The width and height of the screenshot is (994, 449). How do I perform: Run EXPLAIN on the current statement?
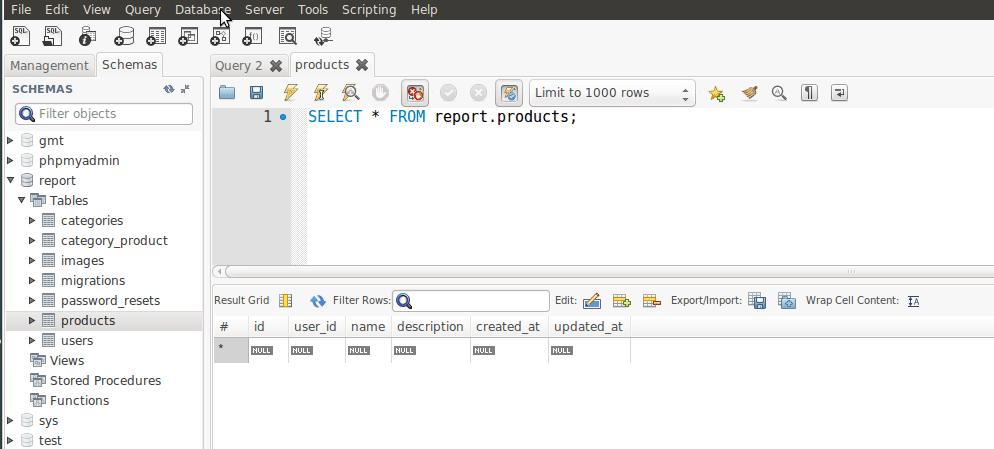pyautogui.click(x=351, y=93)
